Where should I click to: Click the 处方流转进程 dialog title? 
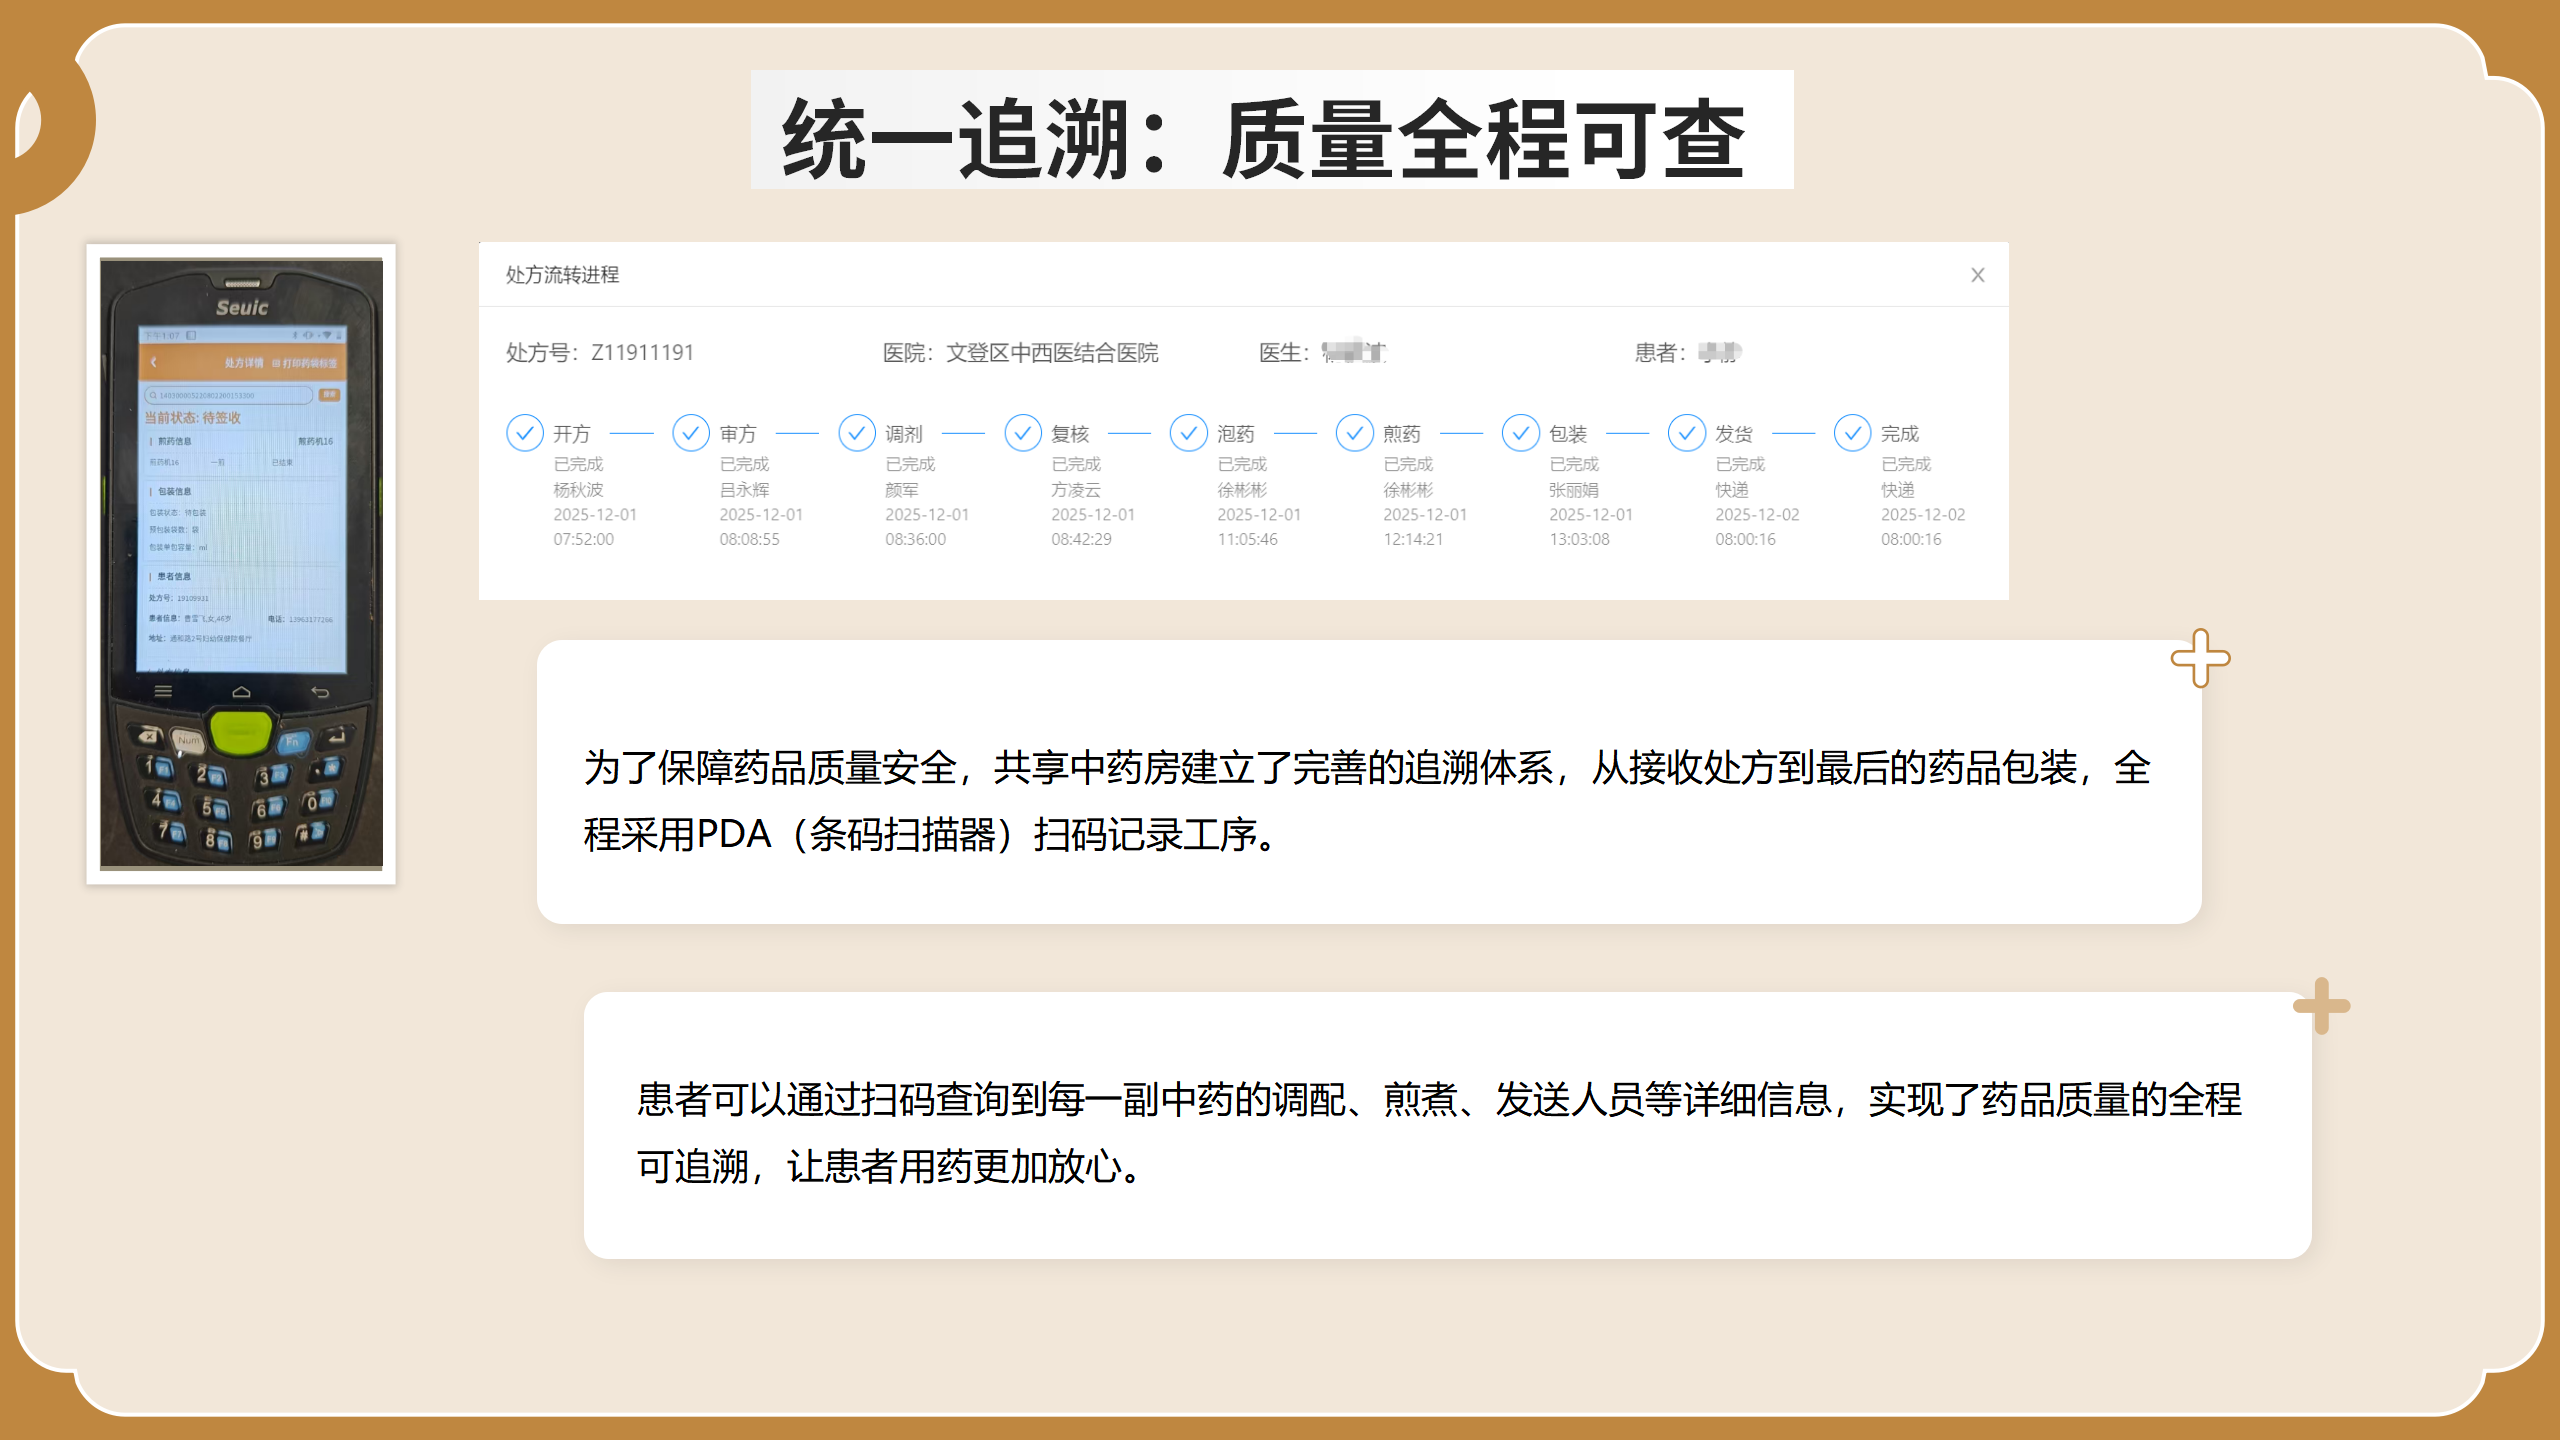point(562,275)
